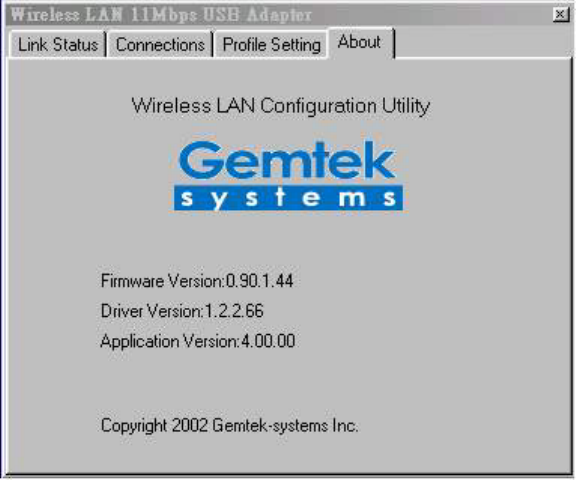Click the application number 4.00.00
The image size is (576, 480).
tap(268, 341)
